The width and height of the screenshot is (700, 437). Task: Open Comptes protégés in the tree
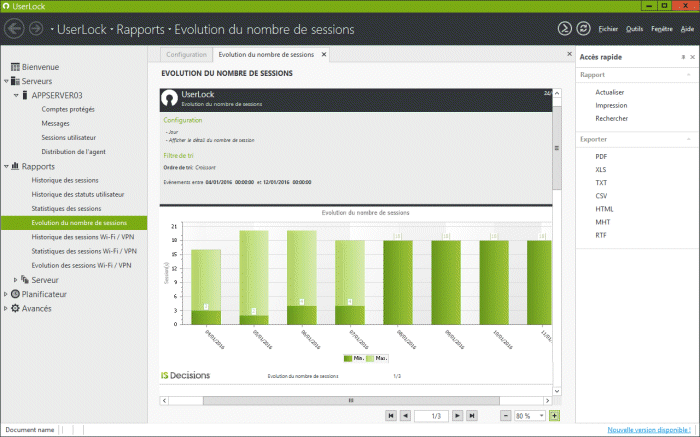click(68, 109)
